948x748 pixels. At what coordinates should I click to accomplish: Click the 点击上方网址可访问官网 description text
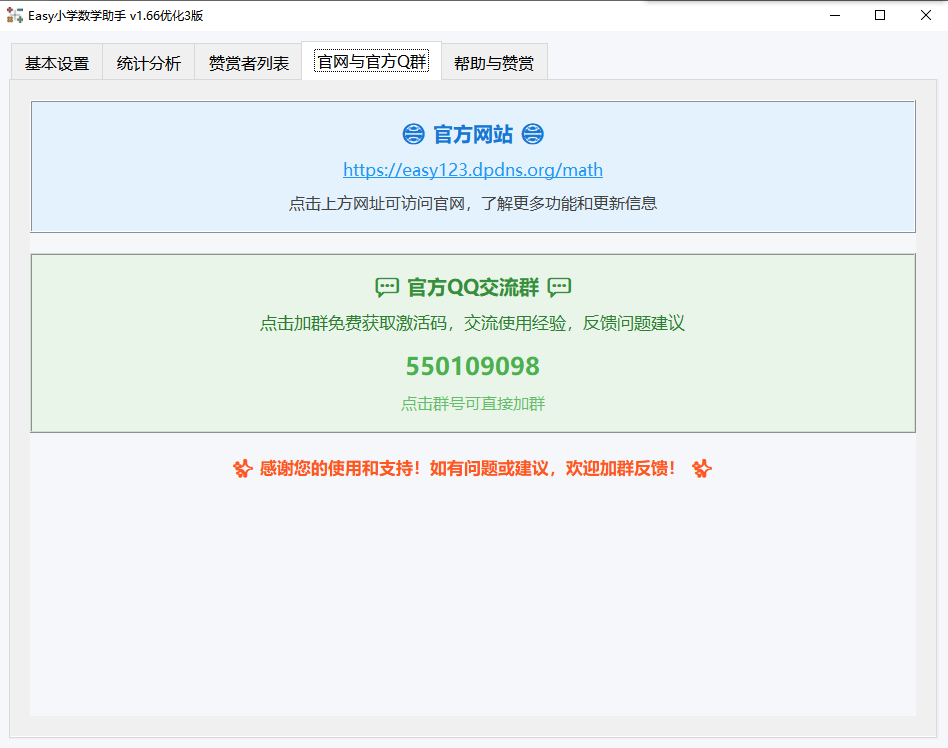472,203
